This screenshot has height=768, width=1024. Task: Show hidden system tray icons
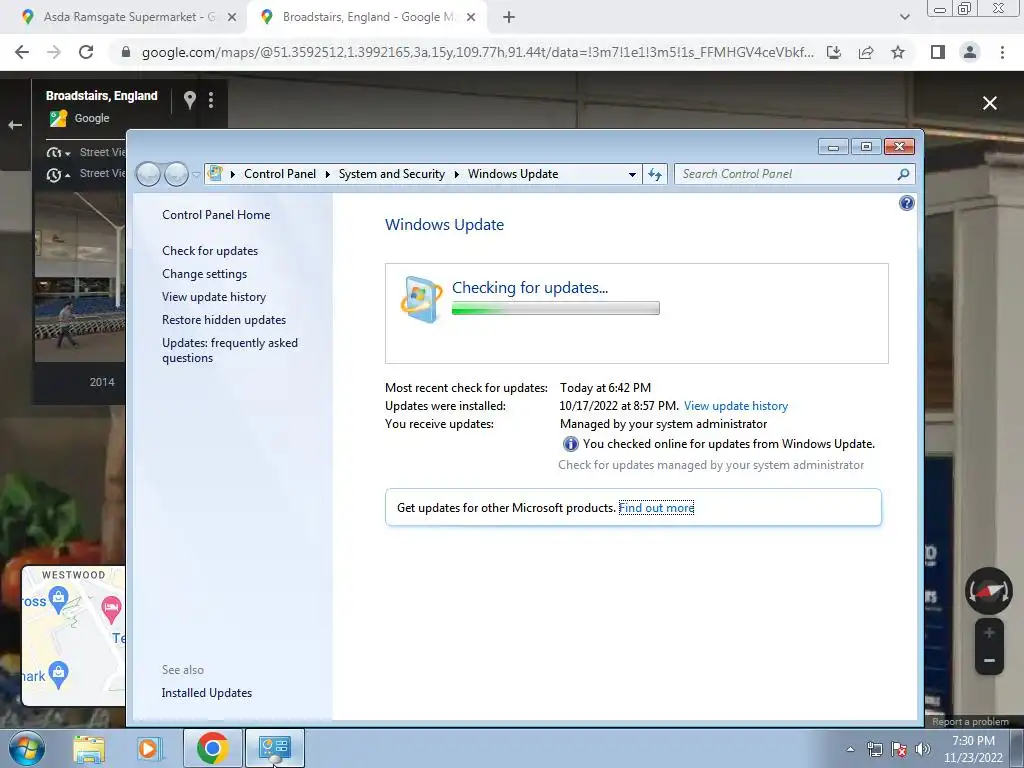click(x=850, y=749)
